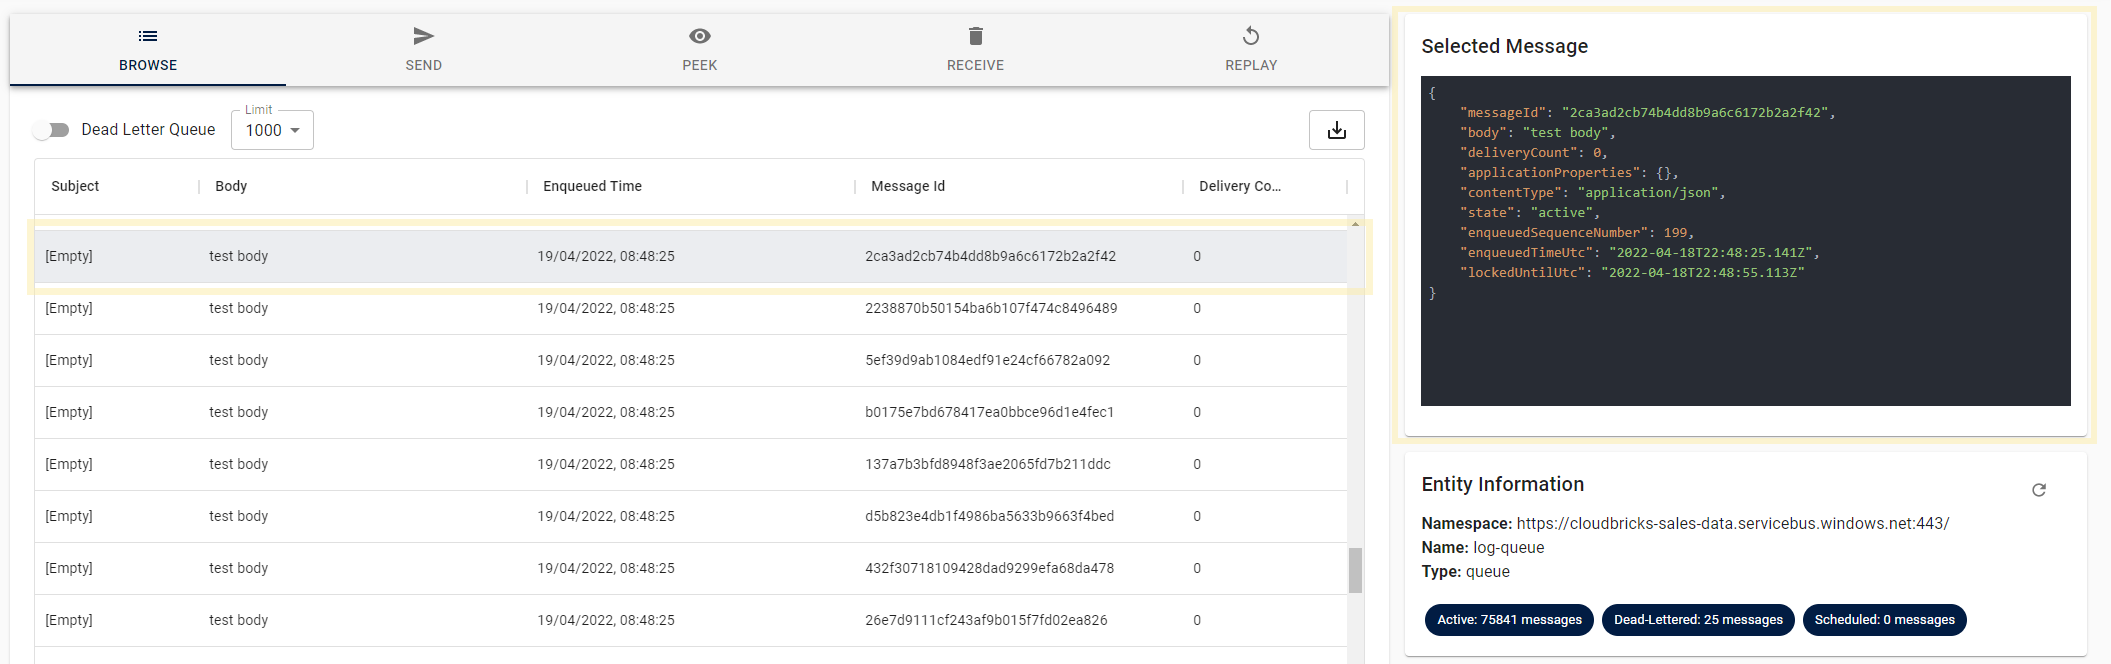Click the message table scrollbar thumb
Screen dimensions: 2111x664
coord(1355,570)
